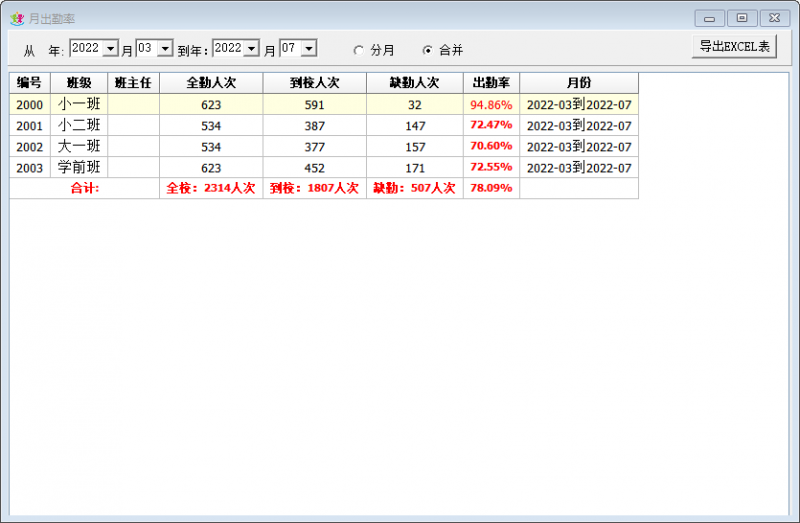This screenshot has height=523, width=800.
Task: Click the 编号 column header
Action: (30, 83)
